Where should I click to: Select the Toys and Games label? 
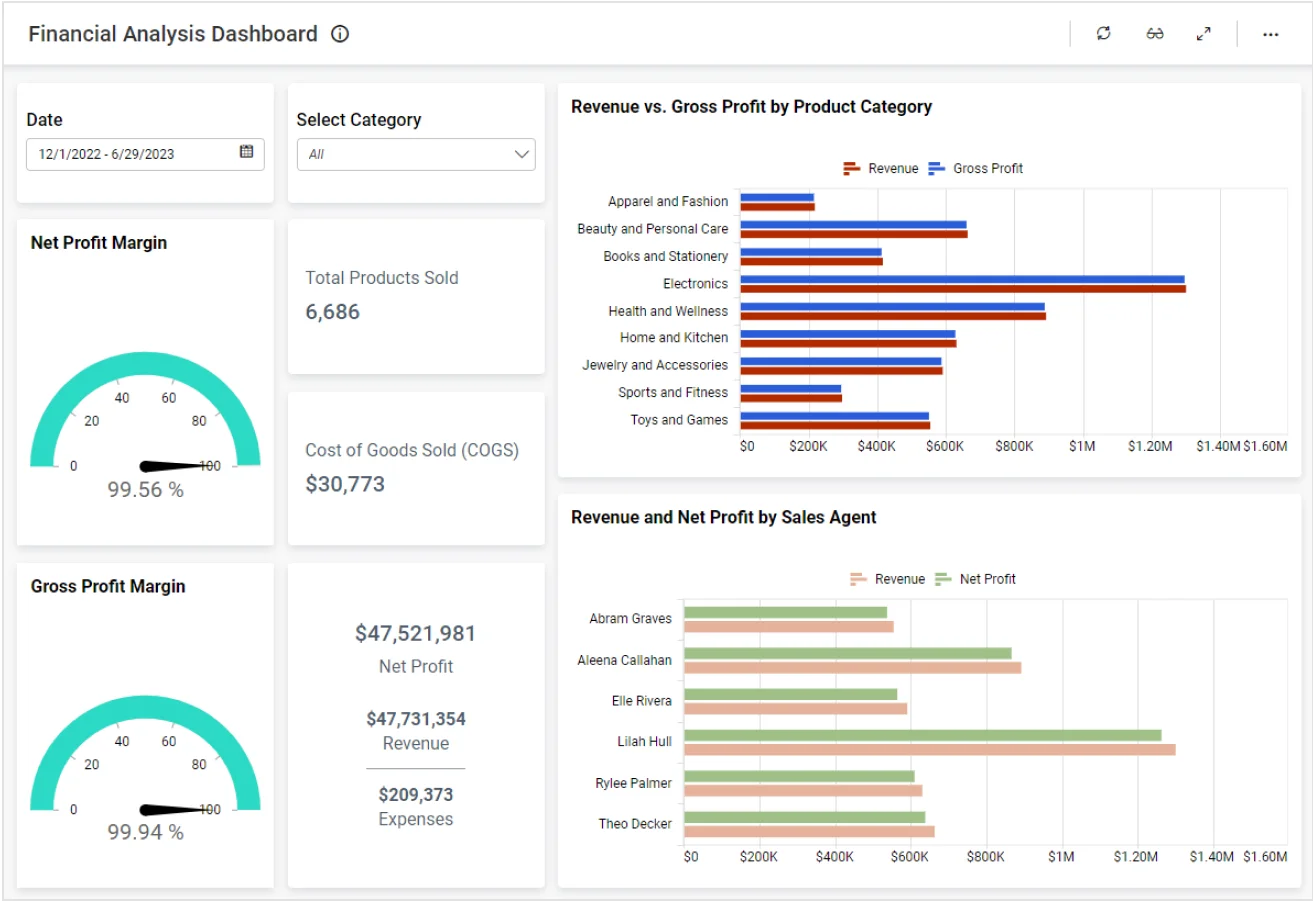coord(679,420)
